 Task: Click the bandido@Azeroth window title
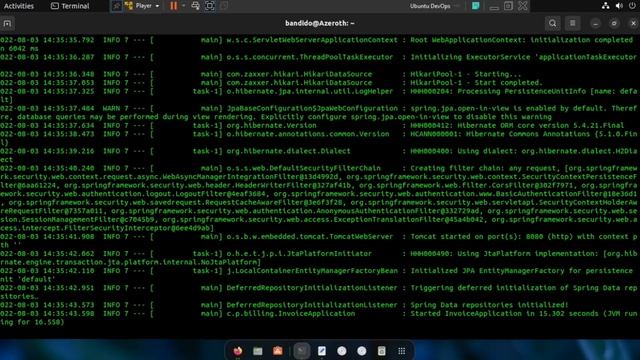point(320,23)
